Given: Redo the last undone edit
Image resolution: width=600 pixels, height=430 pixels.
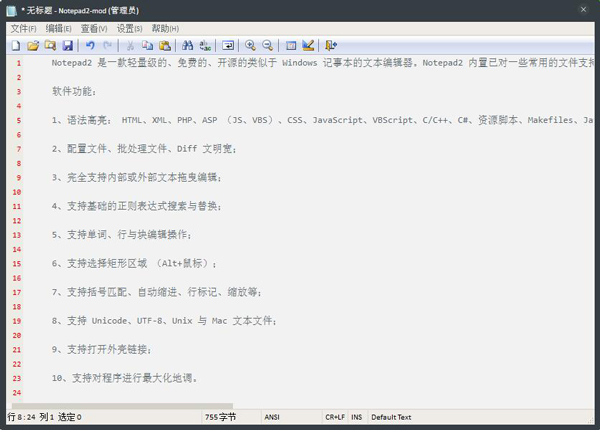Looking at the screenshot, I should pyautogui.click(x=108, y=46).
